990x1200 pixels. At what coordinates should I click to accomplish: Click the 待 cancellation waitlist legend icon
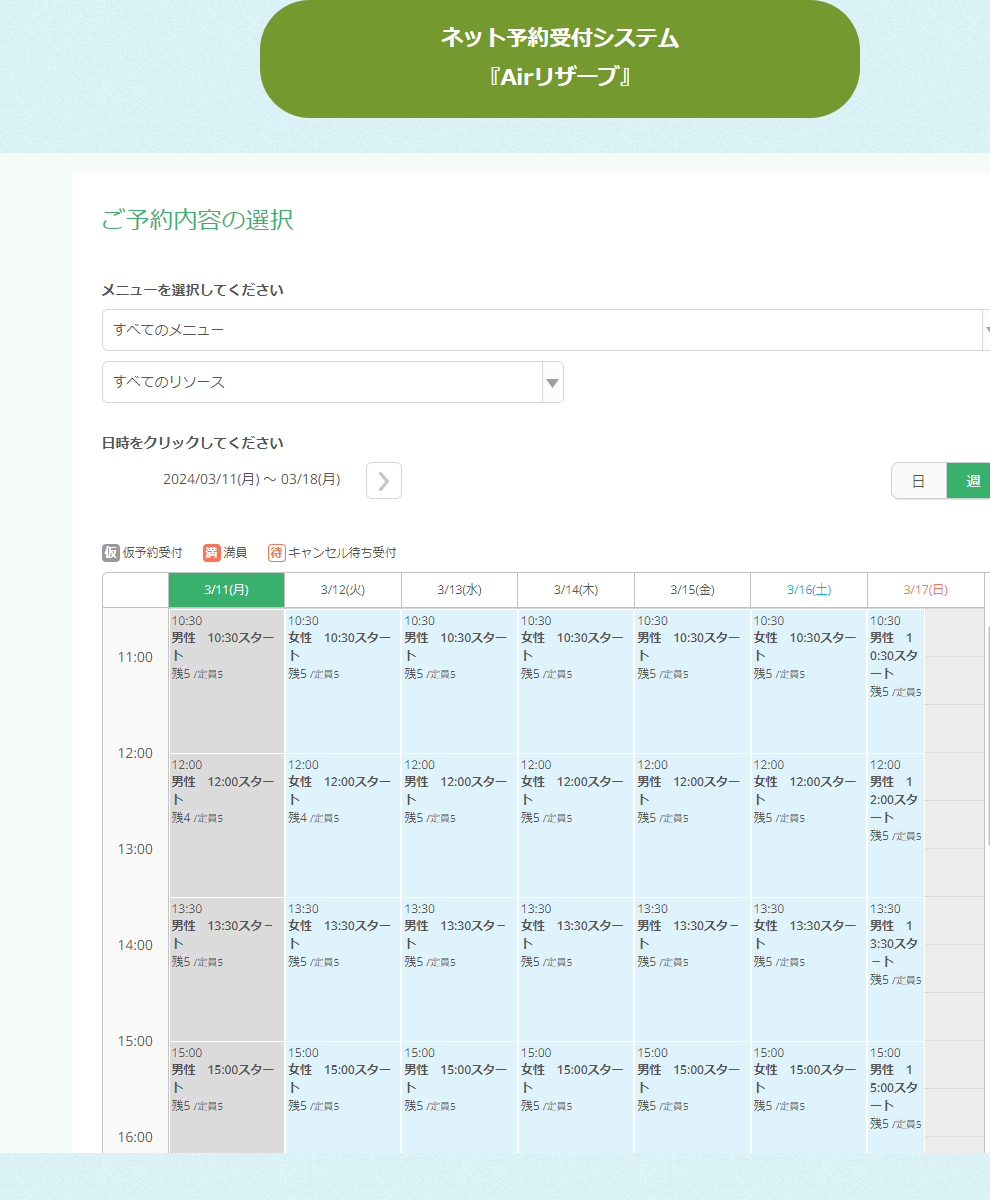277,552
